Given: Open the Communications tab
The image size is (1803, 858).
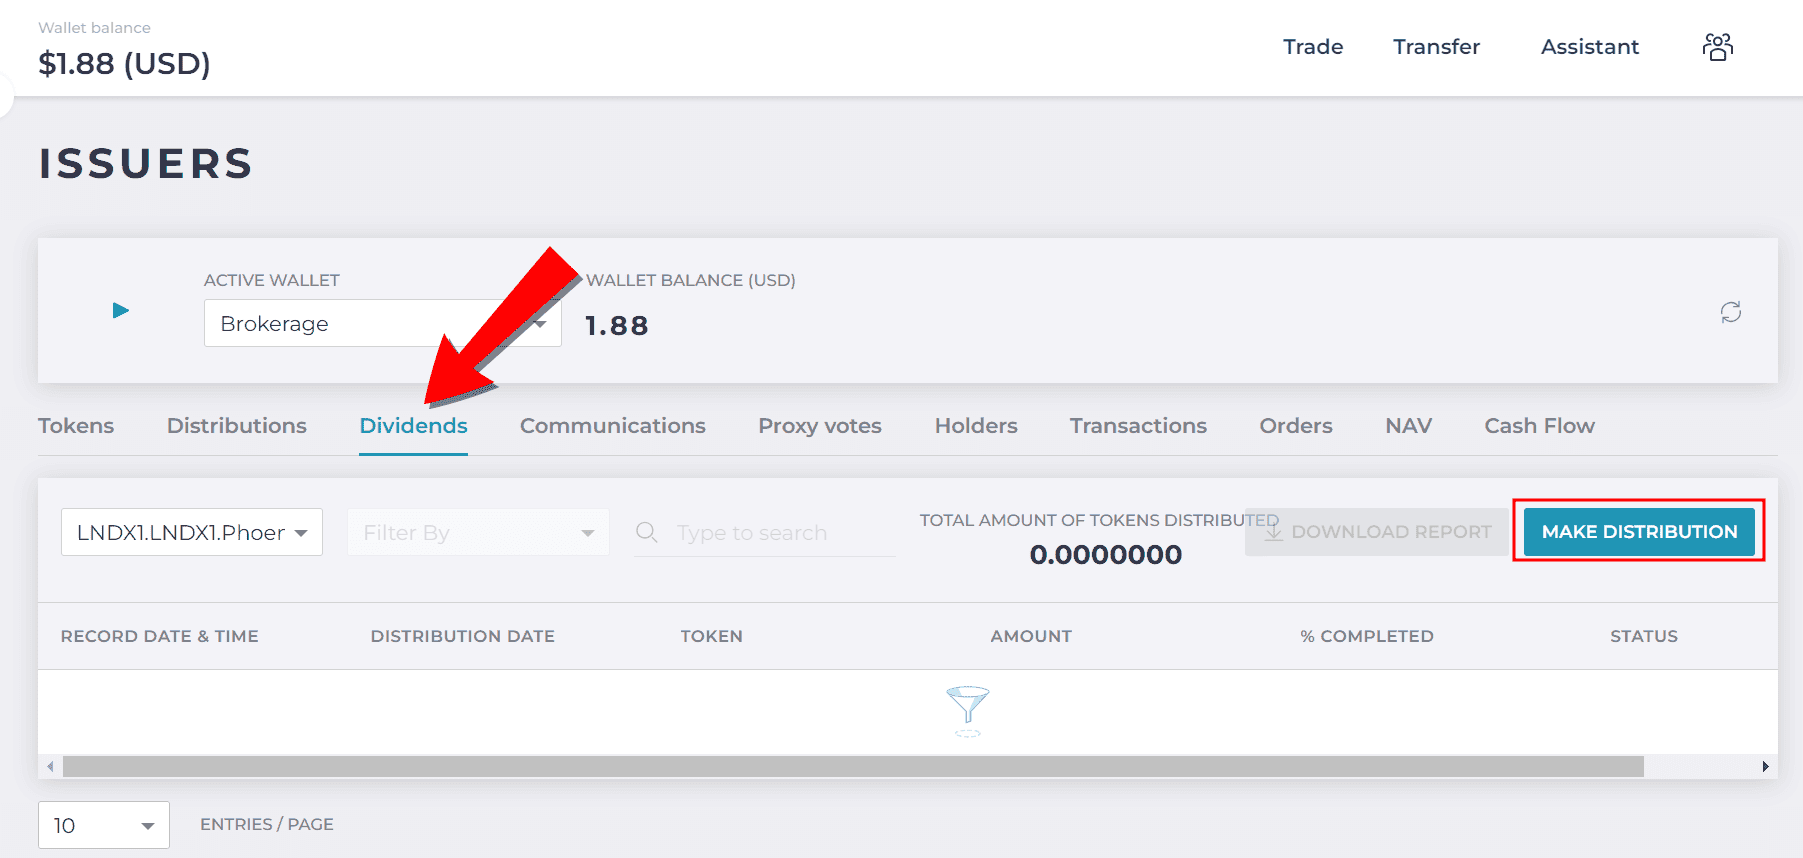Looking at the screenshot, I should [613, 426].
